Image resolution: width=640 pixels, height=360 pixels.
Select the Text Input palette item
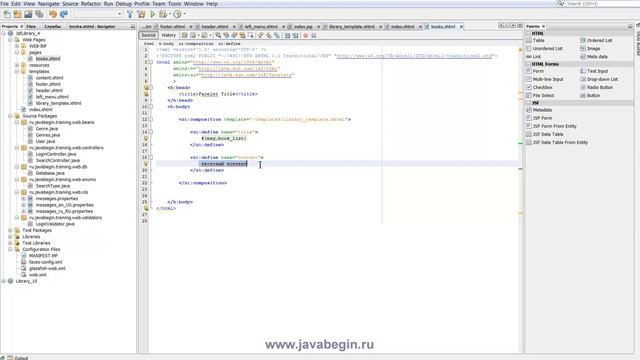click(x=594, y=71)
